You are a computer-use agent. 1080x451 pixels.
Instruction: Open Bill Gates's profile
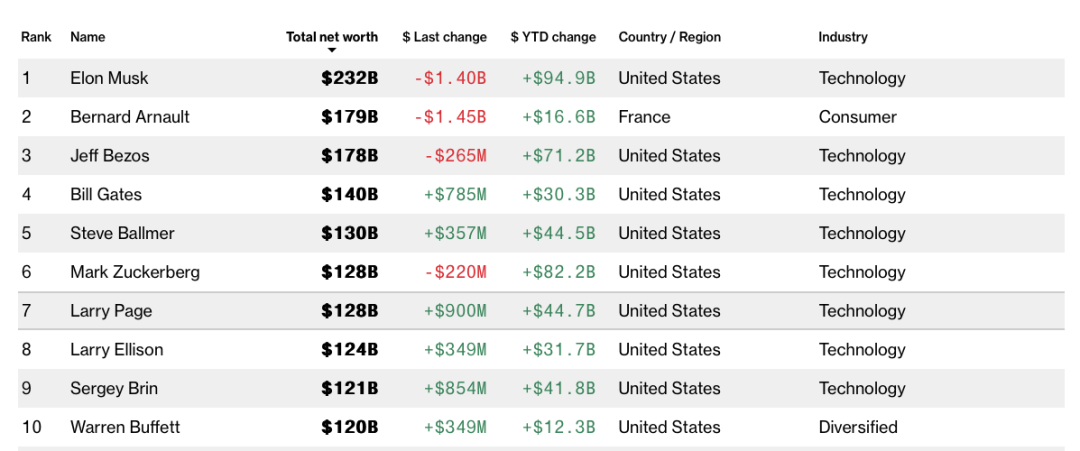tap(106, 195)
